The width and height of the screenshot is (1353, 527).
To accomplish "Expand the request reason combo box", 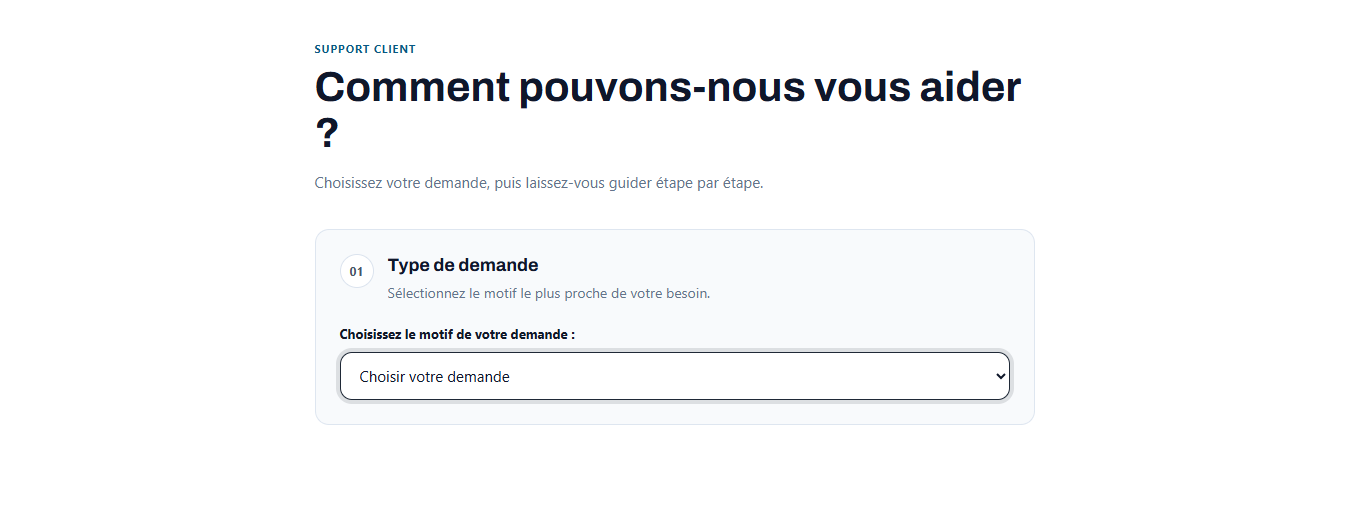I will (675, 376).
